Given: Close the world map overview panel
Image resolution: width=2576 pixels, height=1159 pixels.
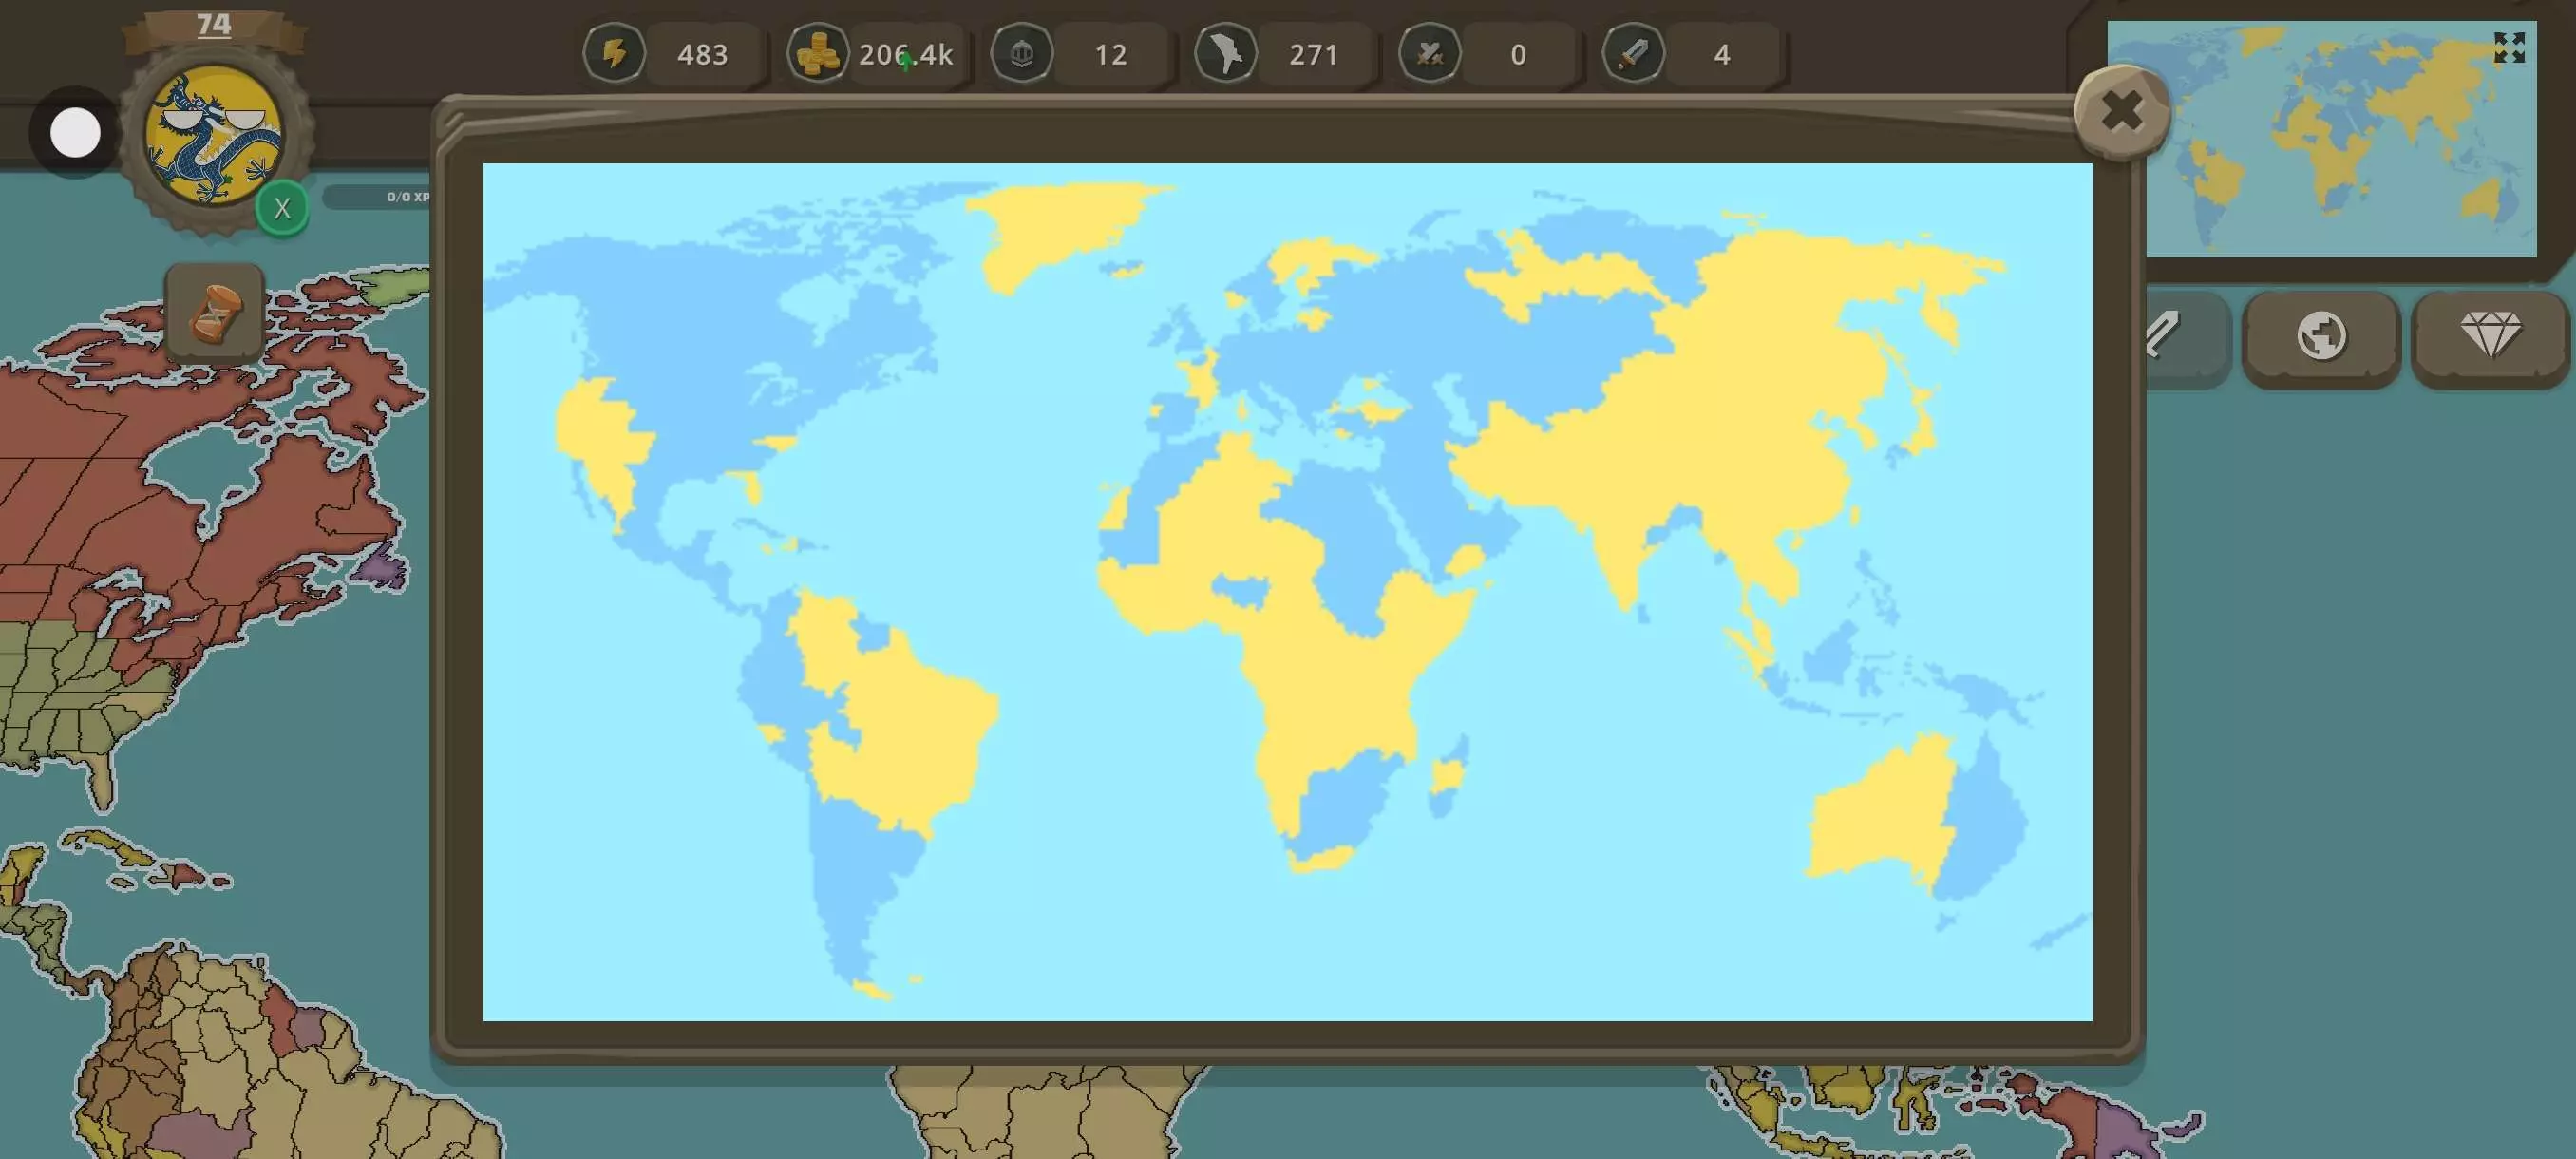Looking at the screenshot, I should [x=2121, y=111].
